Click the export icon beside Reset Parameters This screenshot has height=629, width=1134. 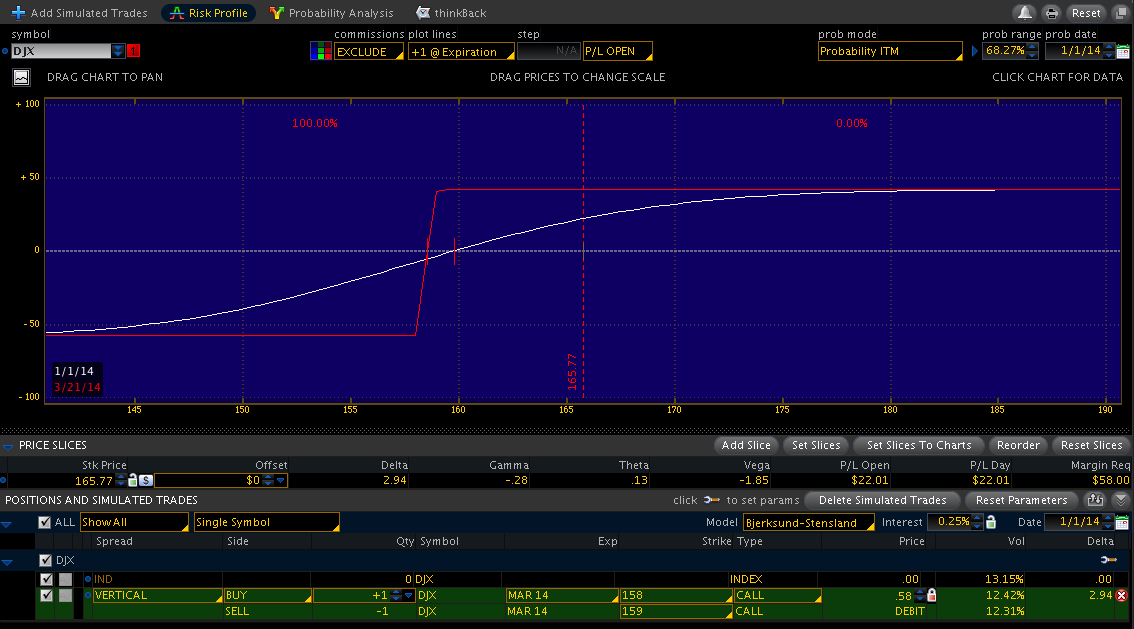coord(1095,500)
